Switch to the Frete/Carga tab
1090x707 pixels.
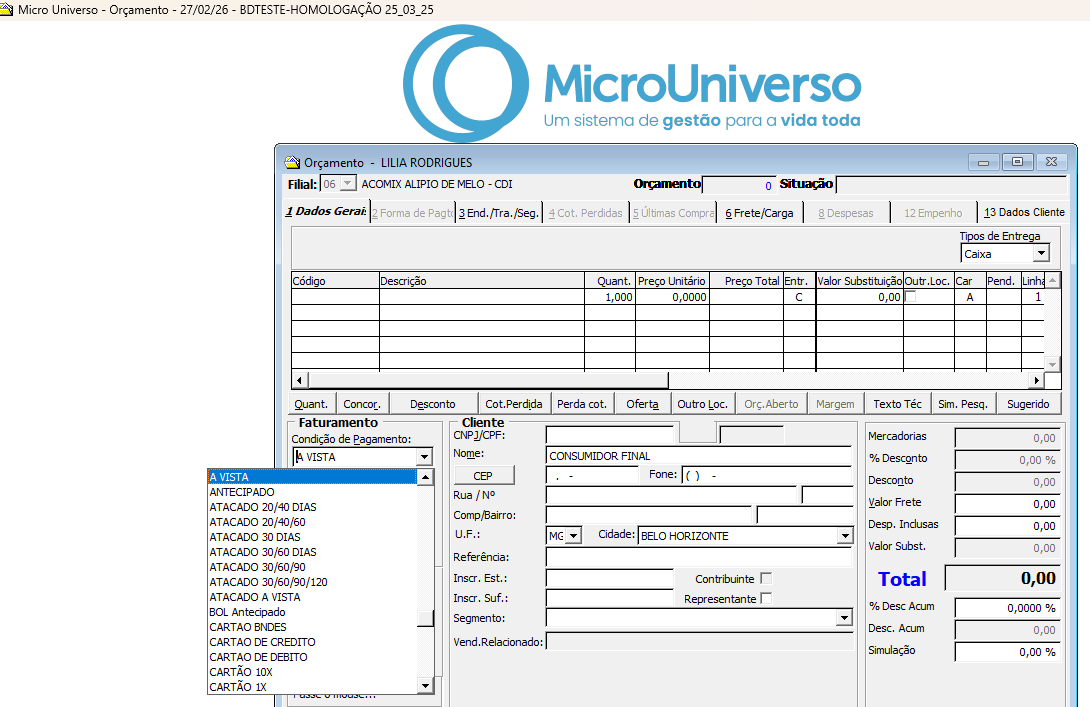[x=759, y=213]
